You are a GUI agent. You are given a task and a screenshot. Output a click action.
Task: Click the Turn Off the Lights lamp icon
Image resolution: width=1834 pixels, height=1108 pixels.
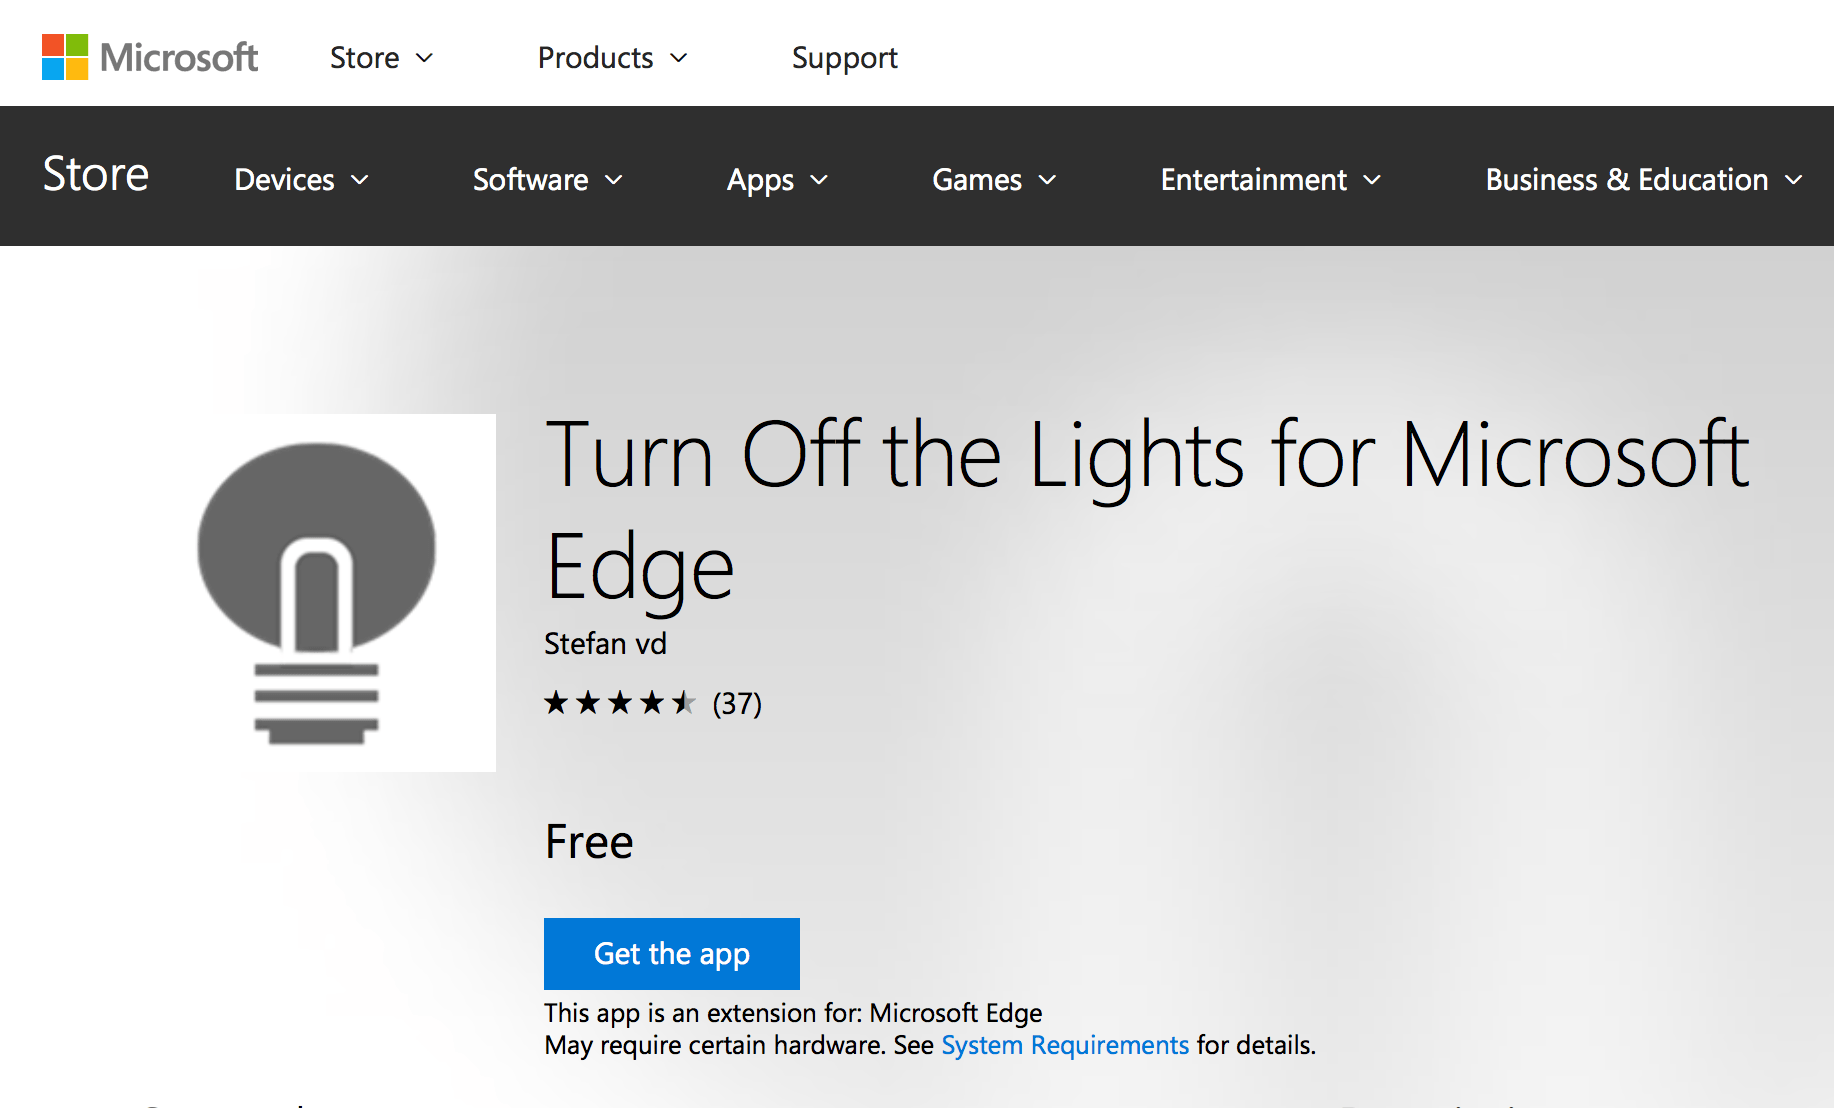(x=317, y=593)
